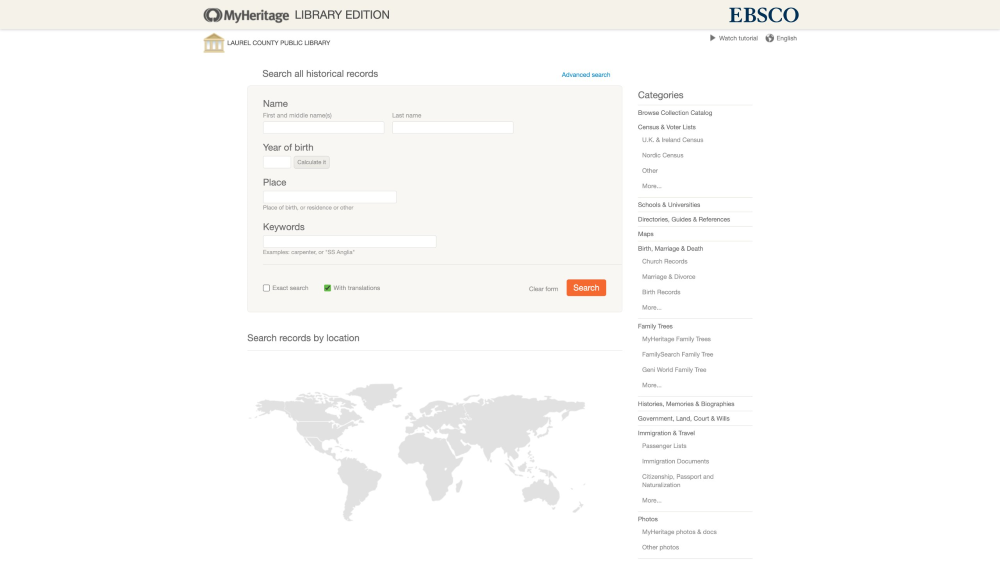Click the Calculate it button
1000x563 pixels.
(x=311, y=162)
